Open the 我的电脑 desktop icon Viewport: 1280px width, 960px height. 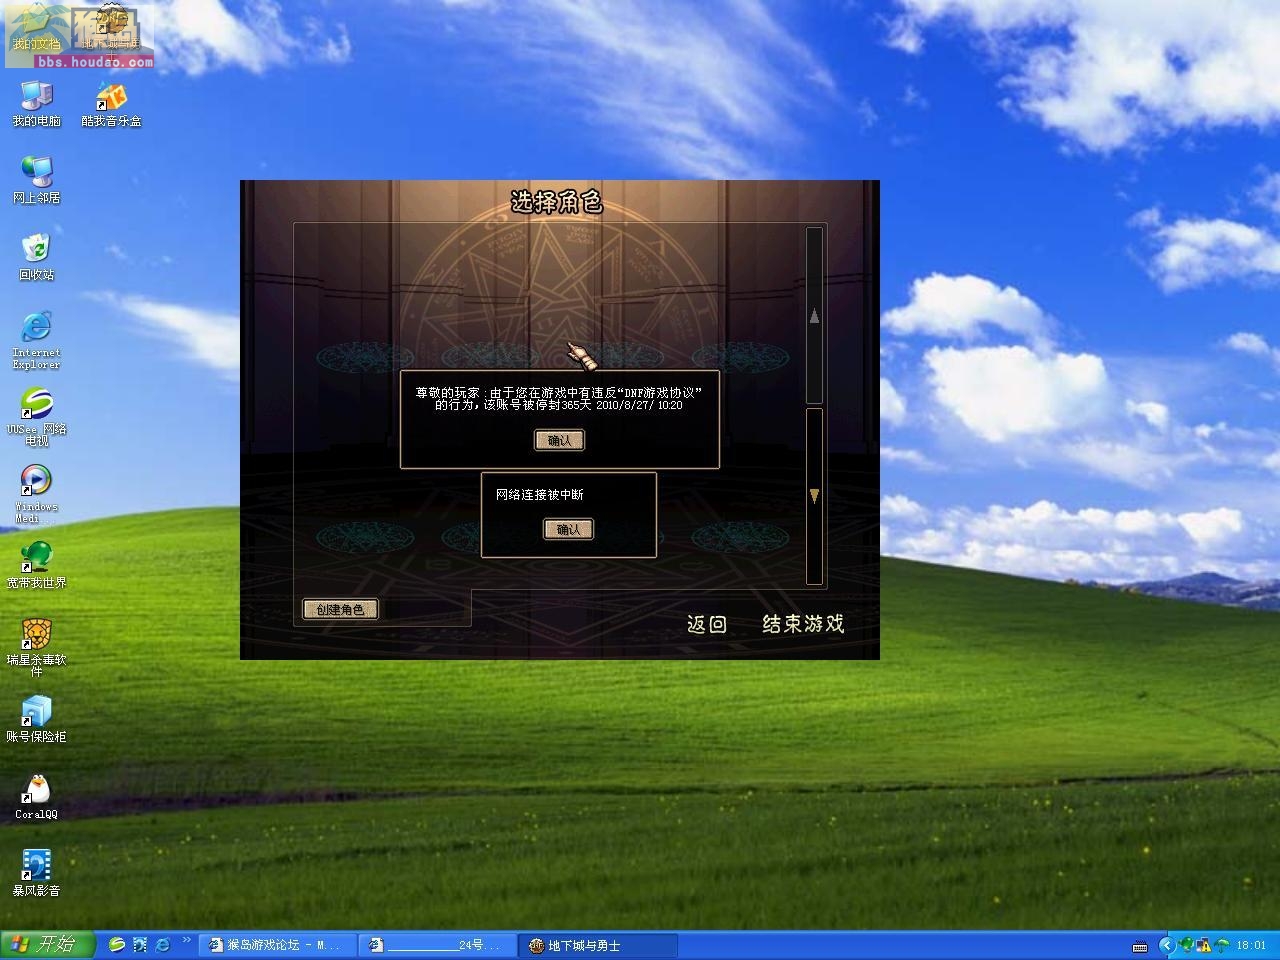37,104
